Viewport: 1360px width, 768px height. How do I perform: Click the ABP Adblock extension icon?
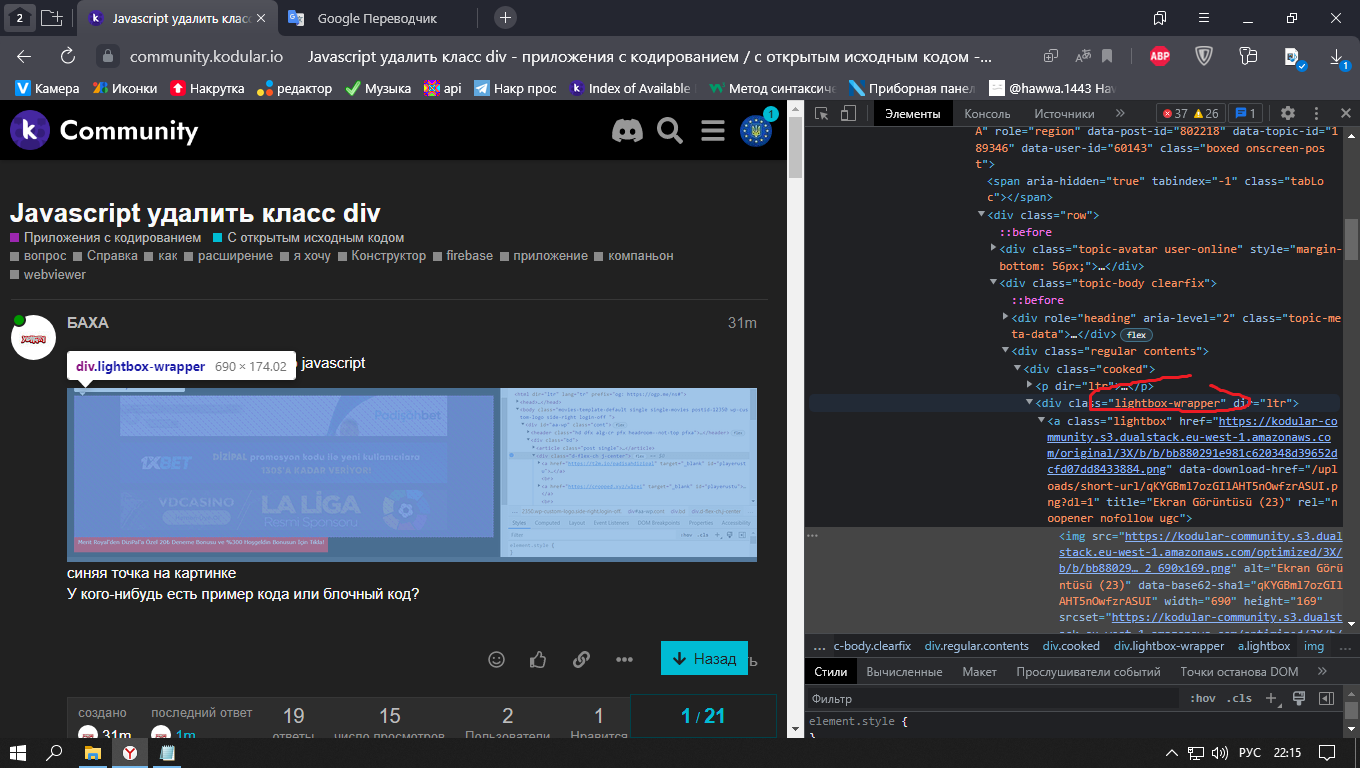(x=1160, y=56)
